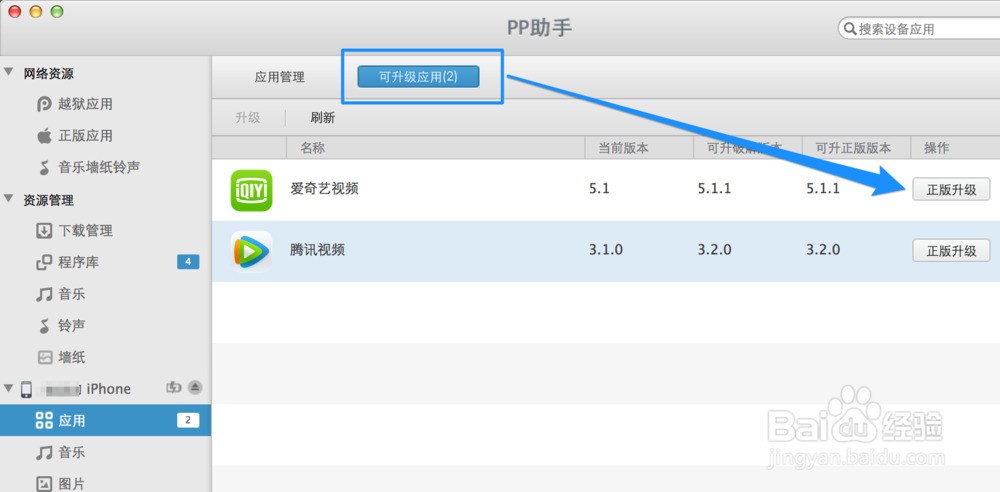Select the 墙纸 sidebar item
Screen dimensions: 1000x492
[105, 357]
